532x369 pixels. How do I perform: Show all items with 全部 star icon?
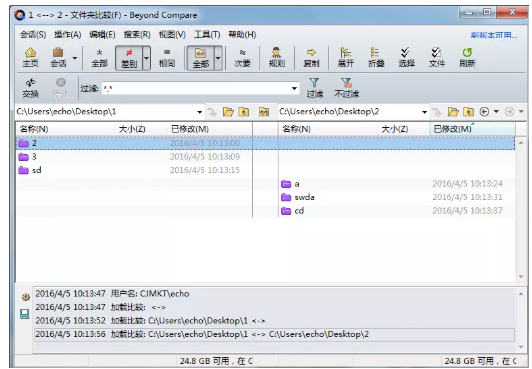99,58
